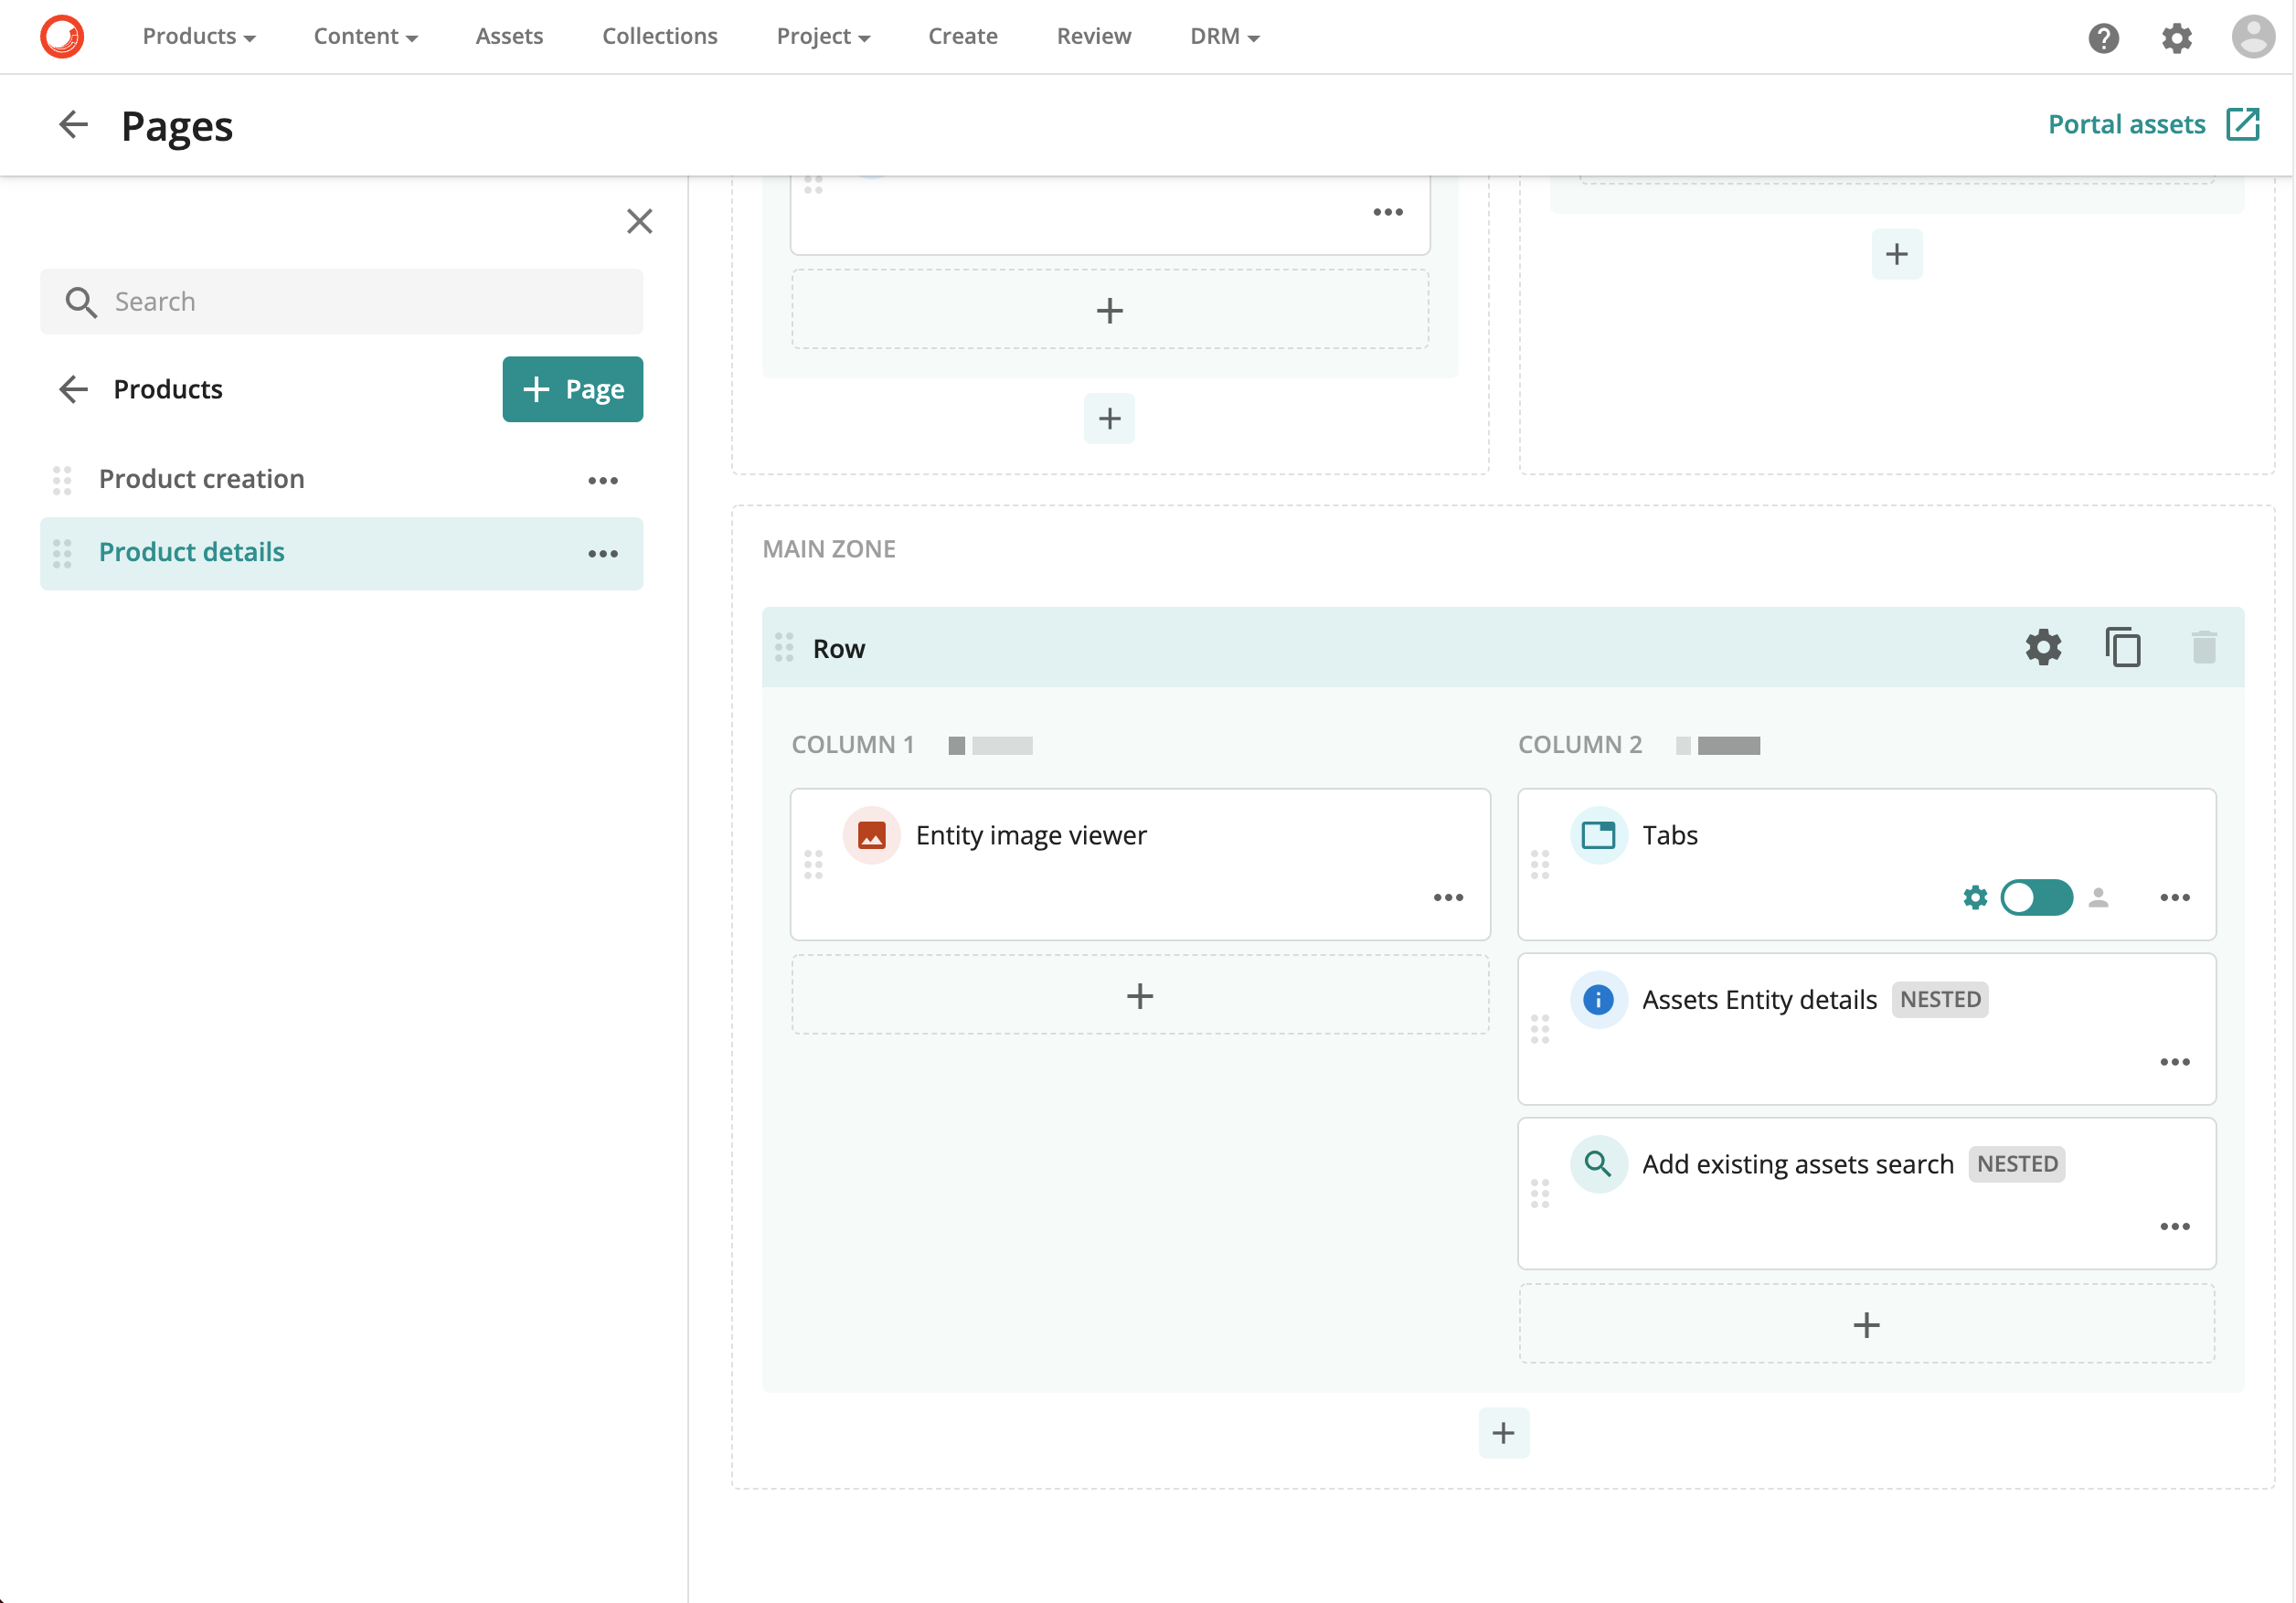2296x1603 pixels.
Task: Click the add widget button in Column 1
Action: pos(1139,994)
